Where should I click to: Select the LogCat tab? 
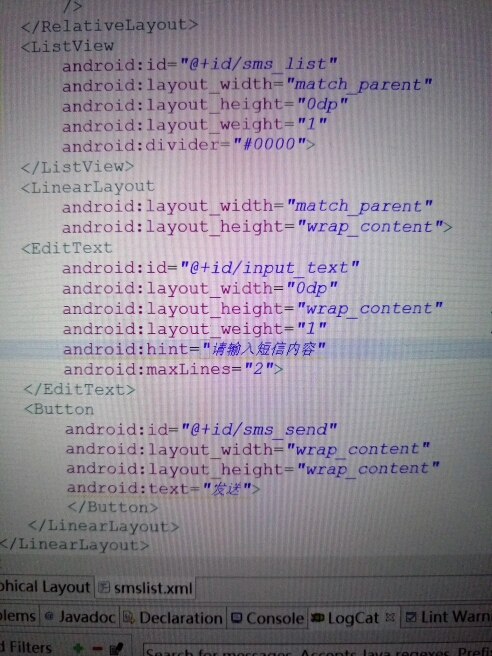coord(353,618)
